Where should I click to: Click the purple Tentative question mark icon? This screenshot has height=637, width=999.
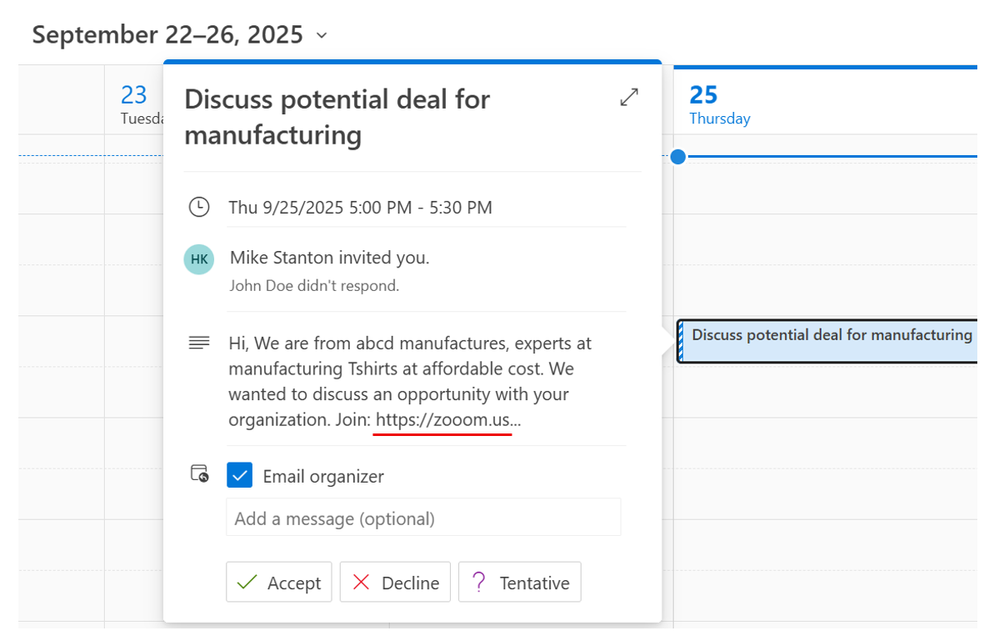coord(479,582)
